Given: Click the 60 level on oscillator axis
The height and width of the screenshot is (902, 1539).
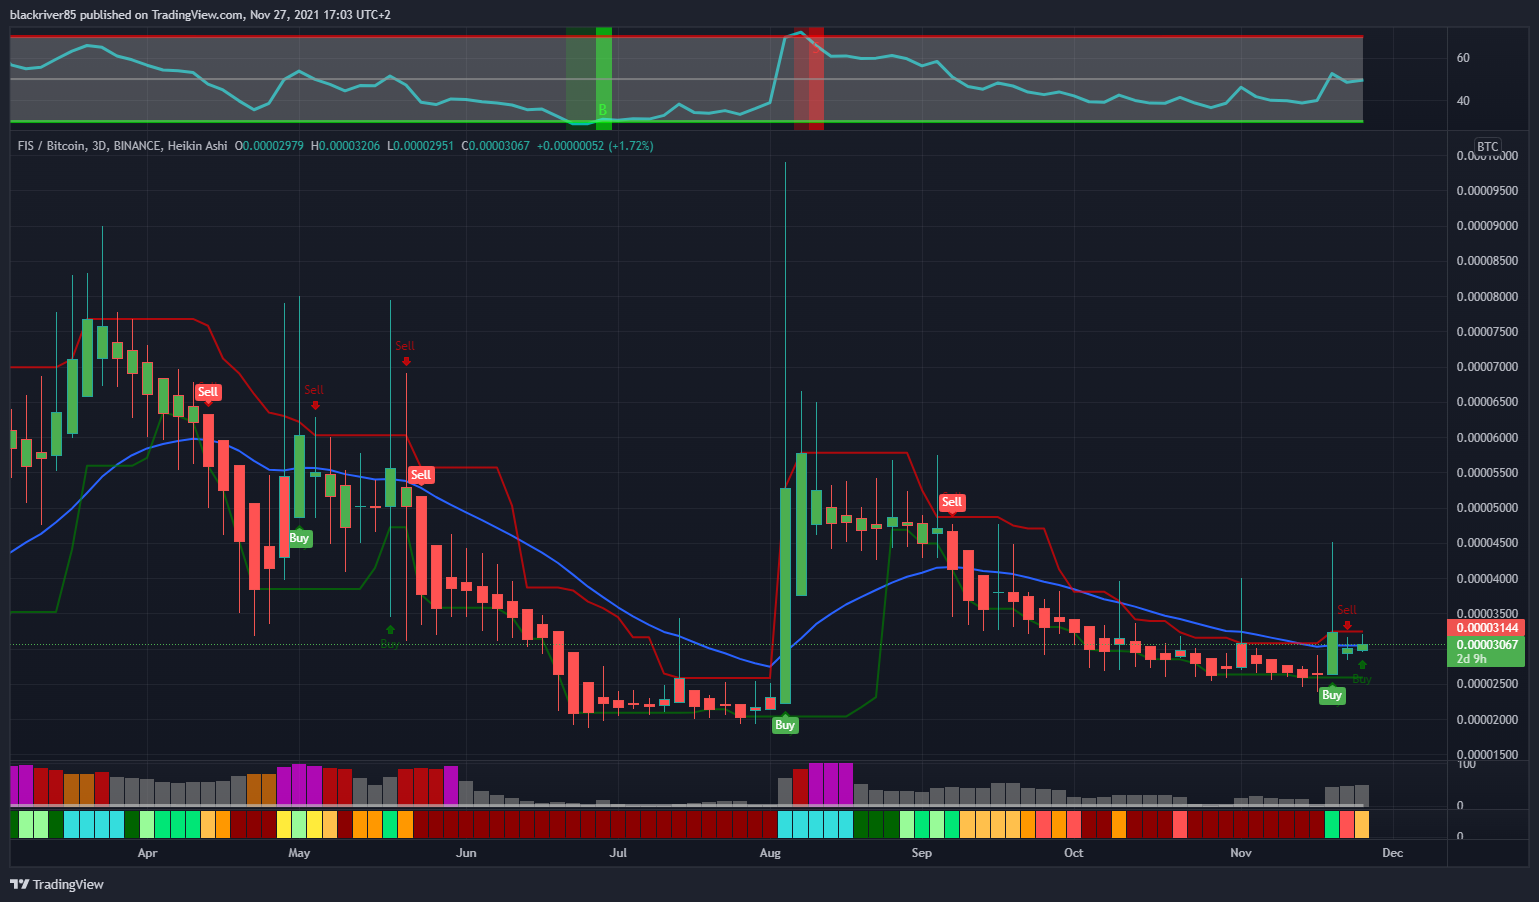Looking at the screenshot, I should [1463, 58].
